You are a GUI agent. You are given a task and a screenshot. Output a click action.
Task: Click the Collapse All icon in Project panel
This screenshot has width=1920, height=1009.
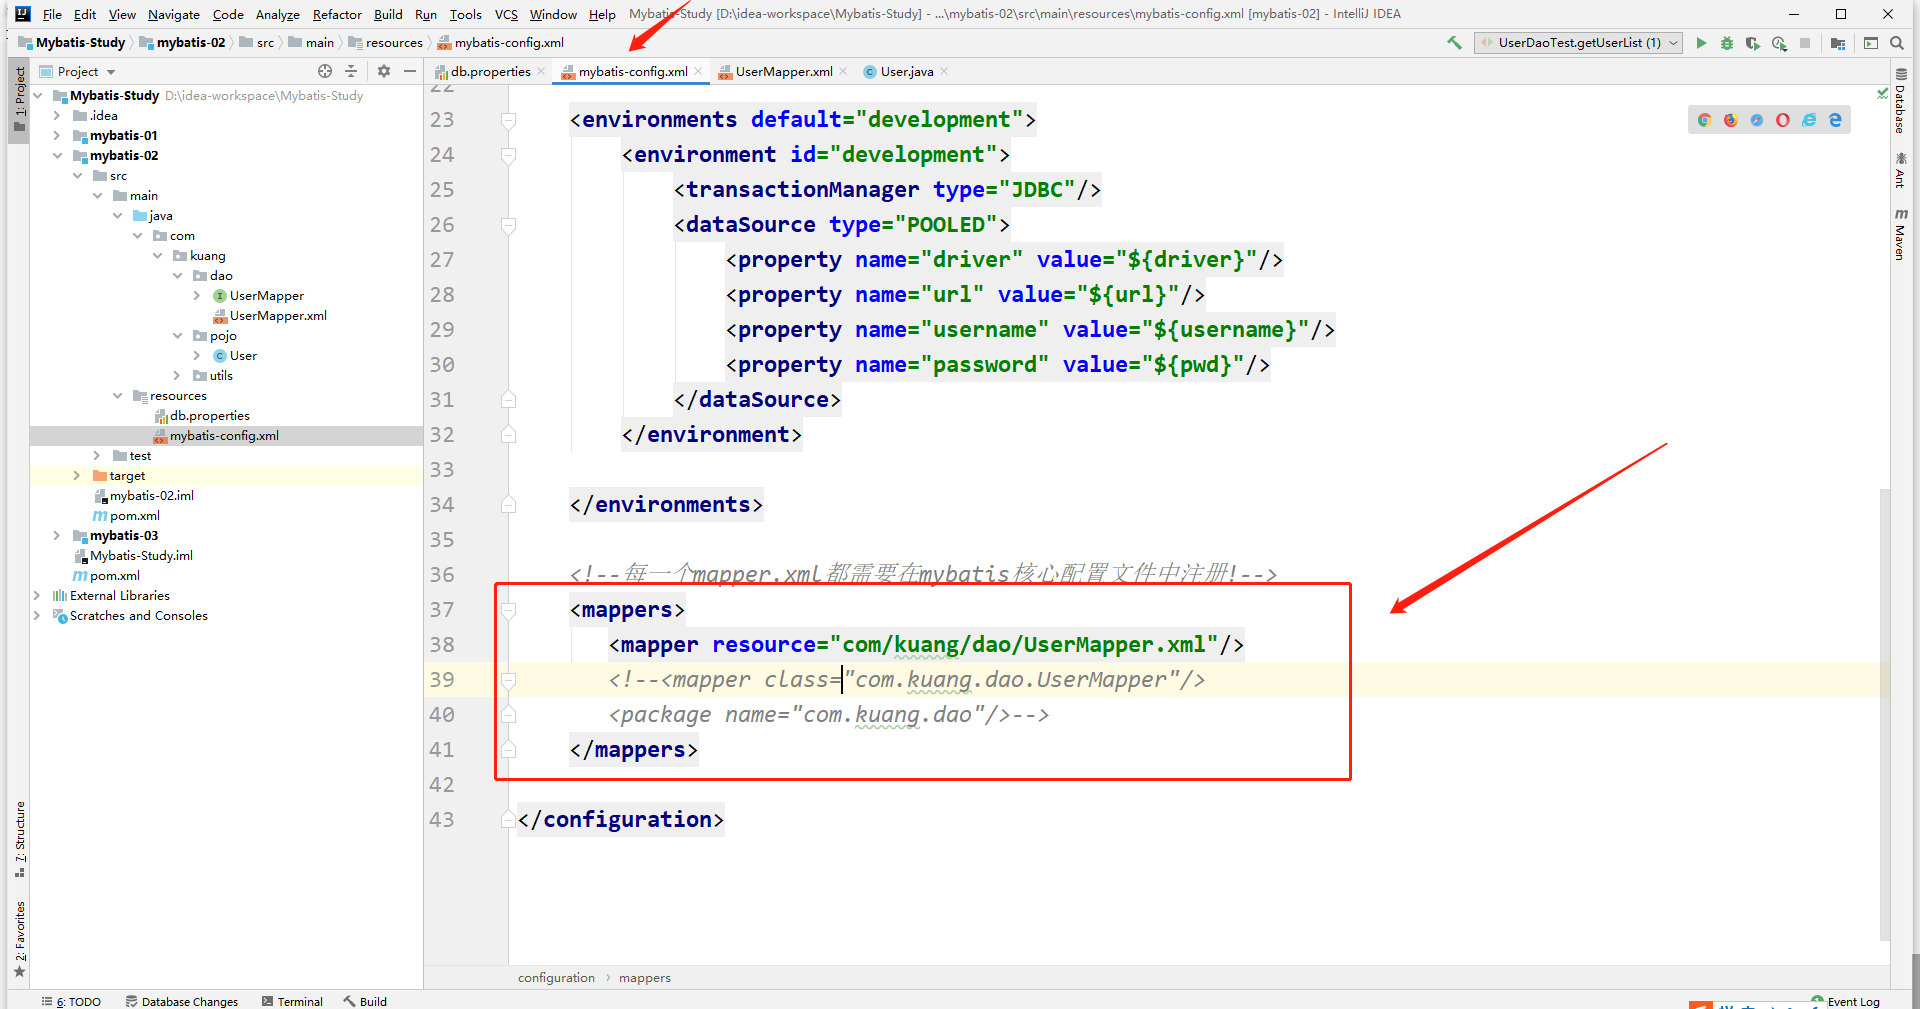click(351, 71)
